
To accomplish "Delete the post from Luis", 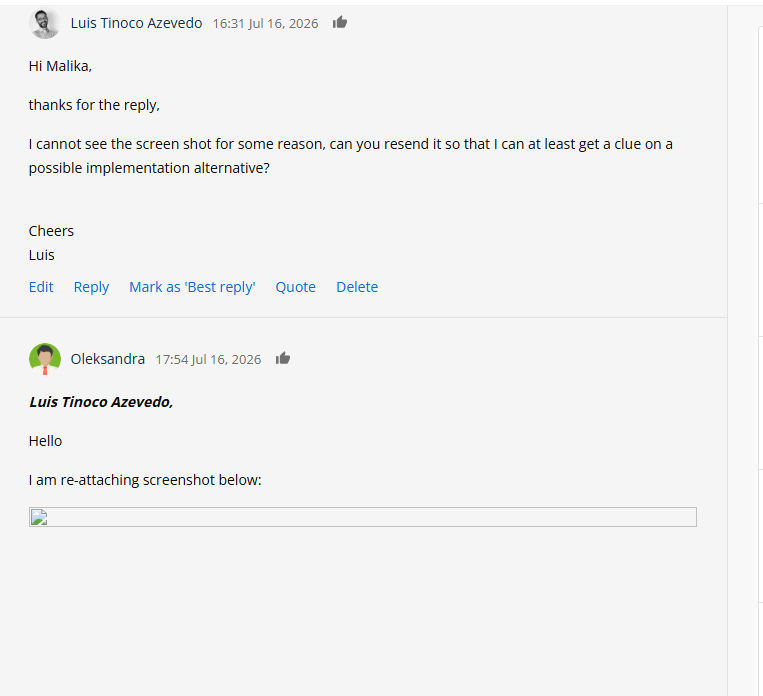I will [357, 287].
